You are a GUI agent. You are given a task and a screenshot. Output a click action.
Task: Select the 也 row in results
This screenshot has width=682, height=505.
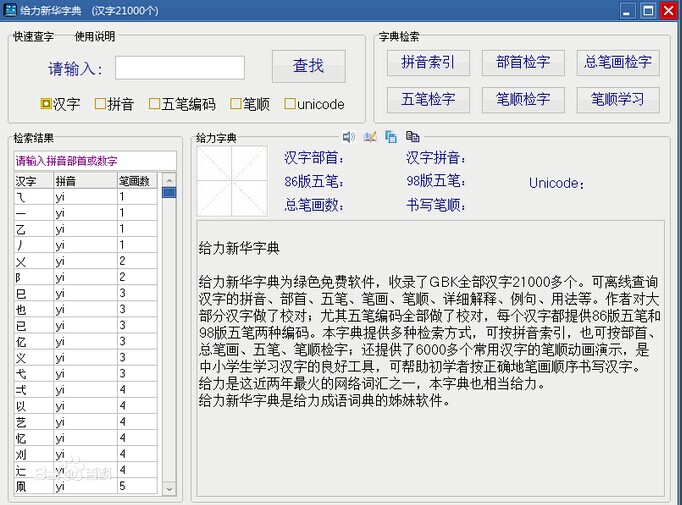(86, 309)
